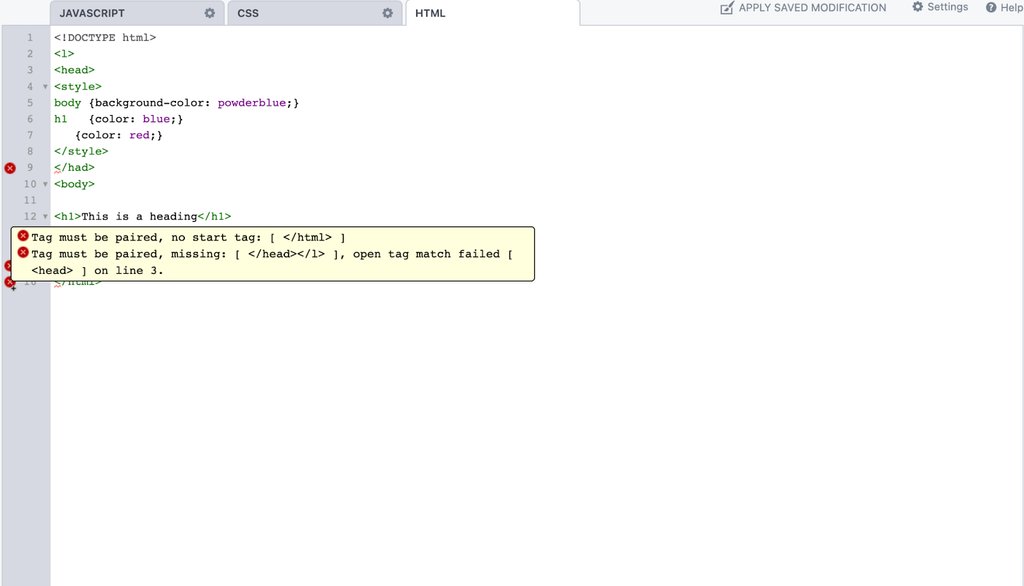The height and width of the screenshot is (586, 1024).
Task: Open the CSS panel settings gear
Action: tap(387, 13)
